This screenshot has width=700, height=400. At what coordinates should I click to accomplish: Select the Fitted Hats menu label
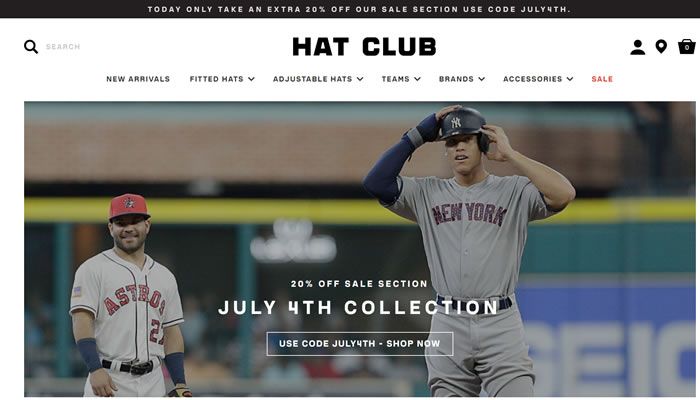(x=217, y=79)
